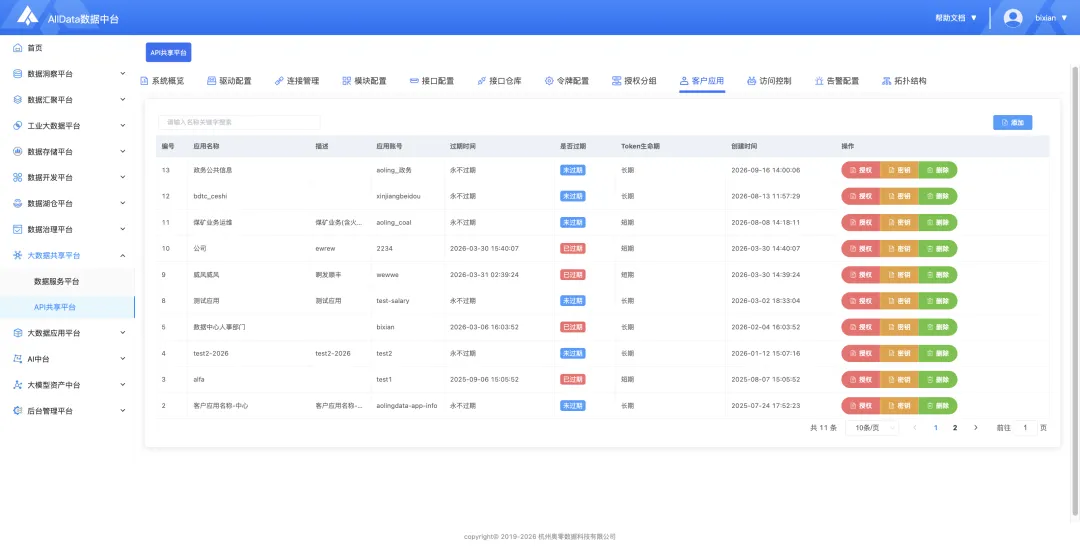Collapse the 大数据共享平台 menu chevron
Viewport: 1080px width, 548px height.
coord(123,255)
